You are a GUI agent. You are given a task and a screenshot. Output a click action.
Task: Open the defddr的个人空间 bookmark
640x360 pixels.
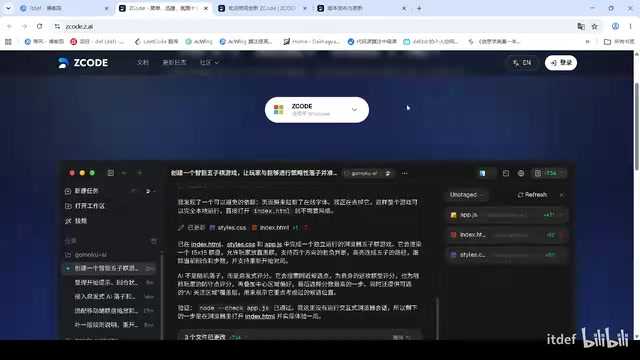point(431,42)
